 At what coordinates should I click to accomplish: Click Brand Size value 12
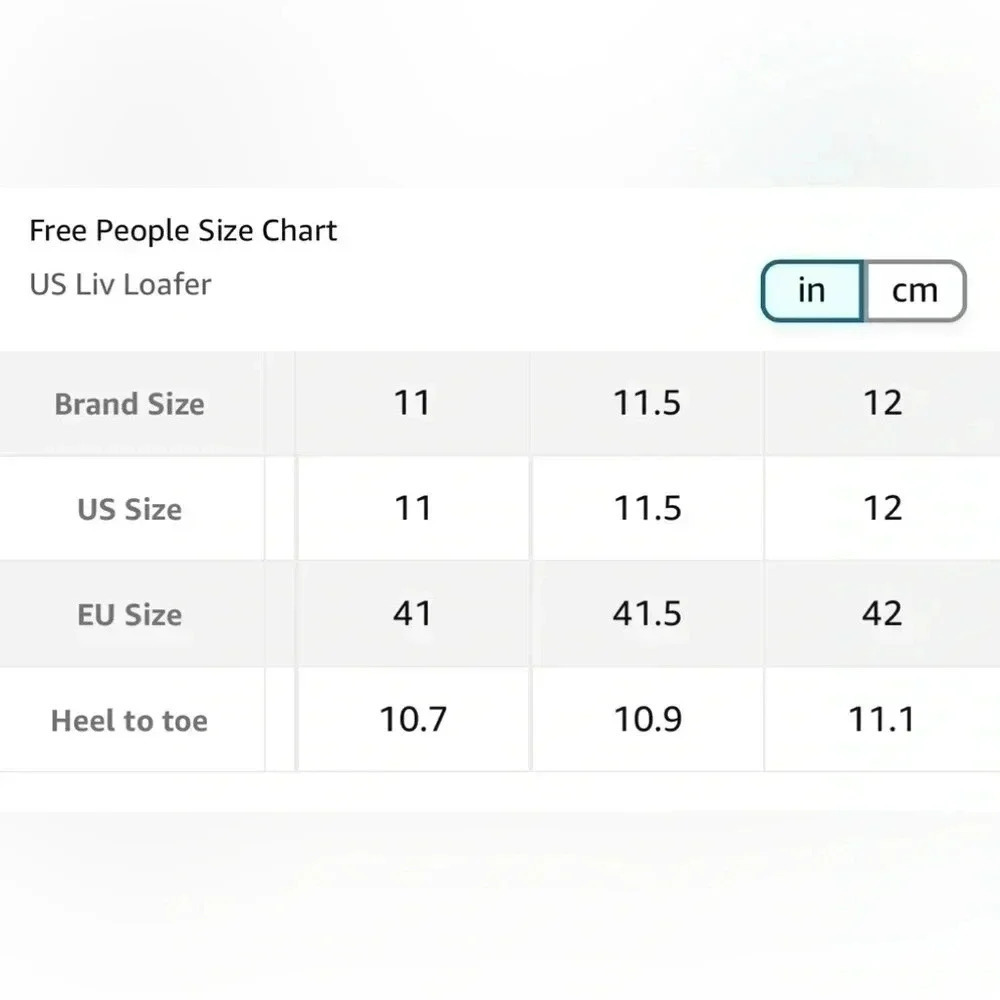click(x=882, y=403)
